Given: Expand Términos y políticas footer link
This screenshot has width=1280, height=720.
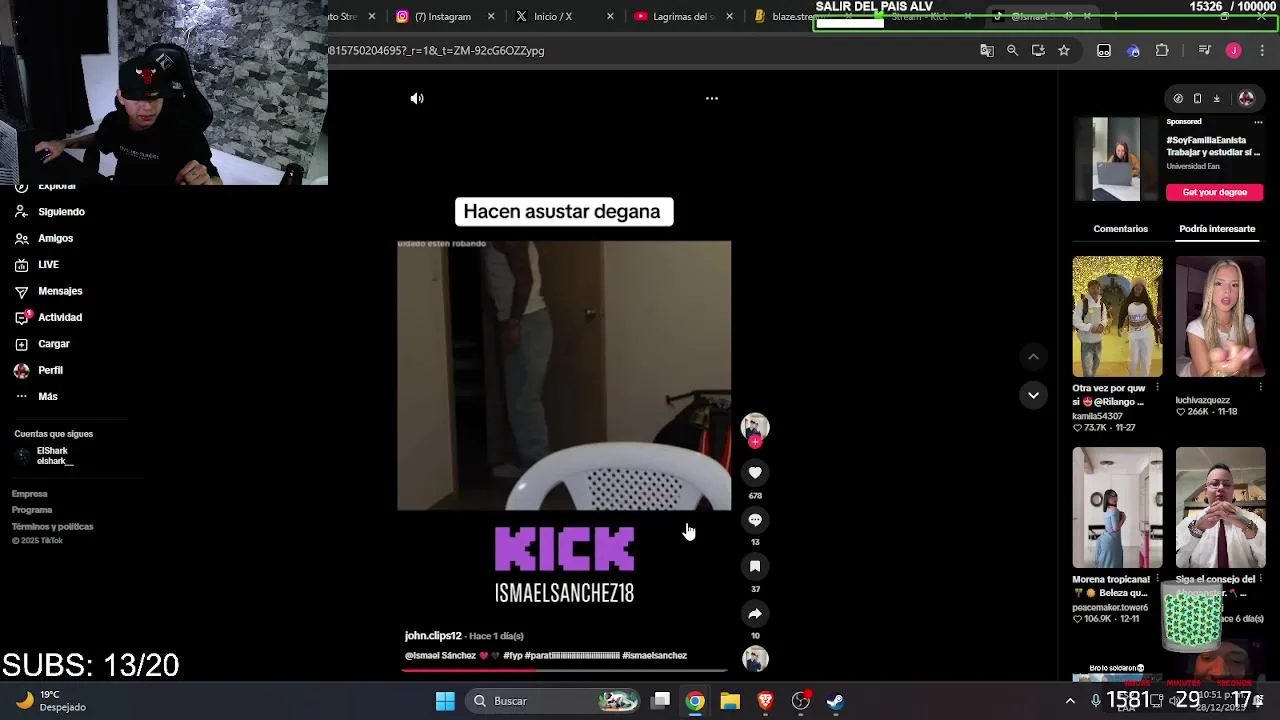Looking at the screenshot, I should pos(52,527).
